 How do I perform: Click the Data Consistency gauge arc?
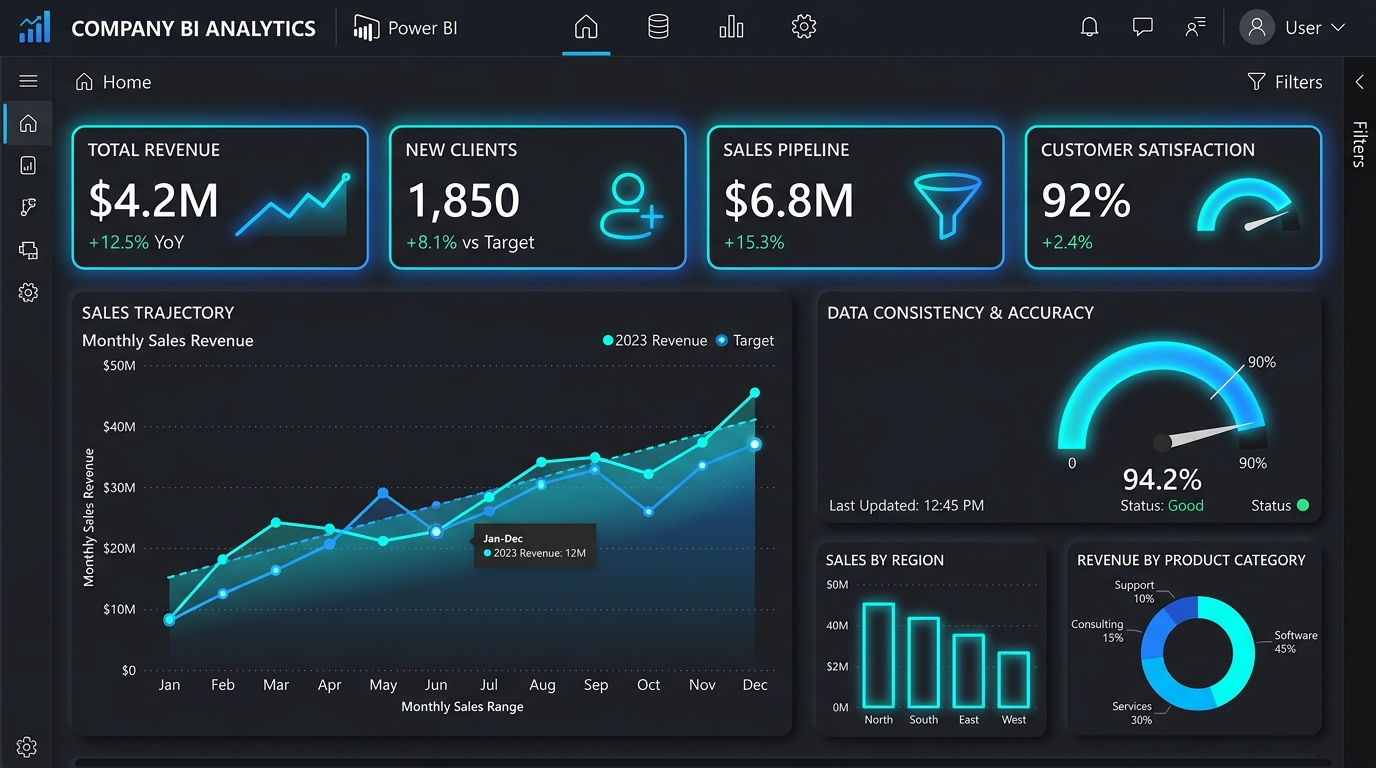pos(1162,394)
